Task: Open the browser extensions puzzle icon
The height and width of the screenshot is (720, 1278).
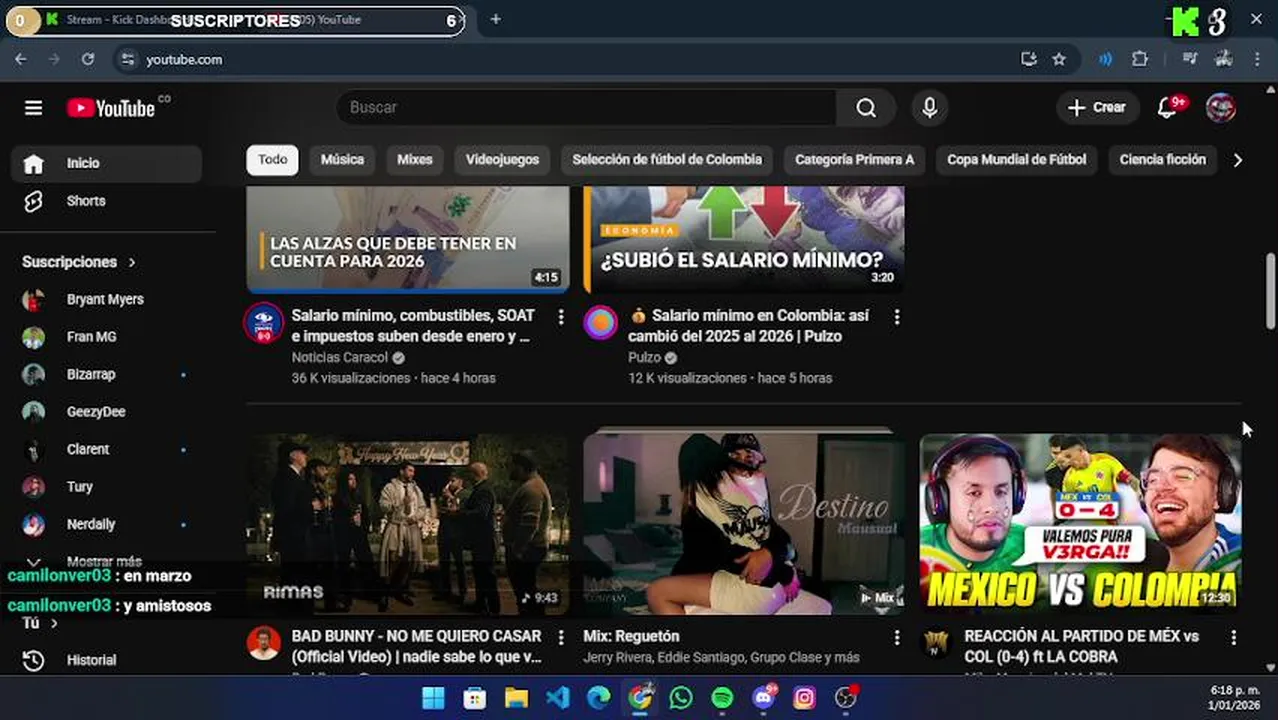Action: click(1140, 59)
